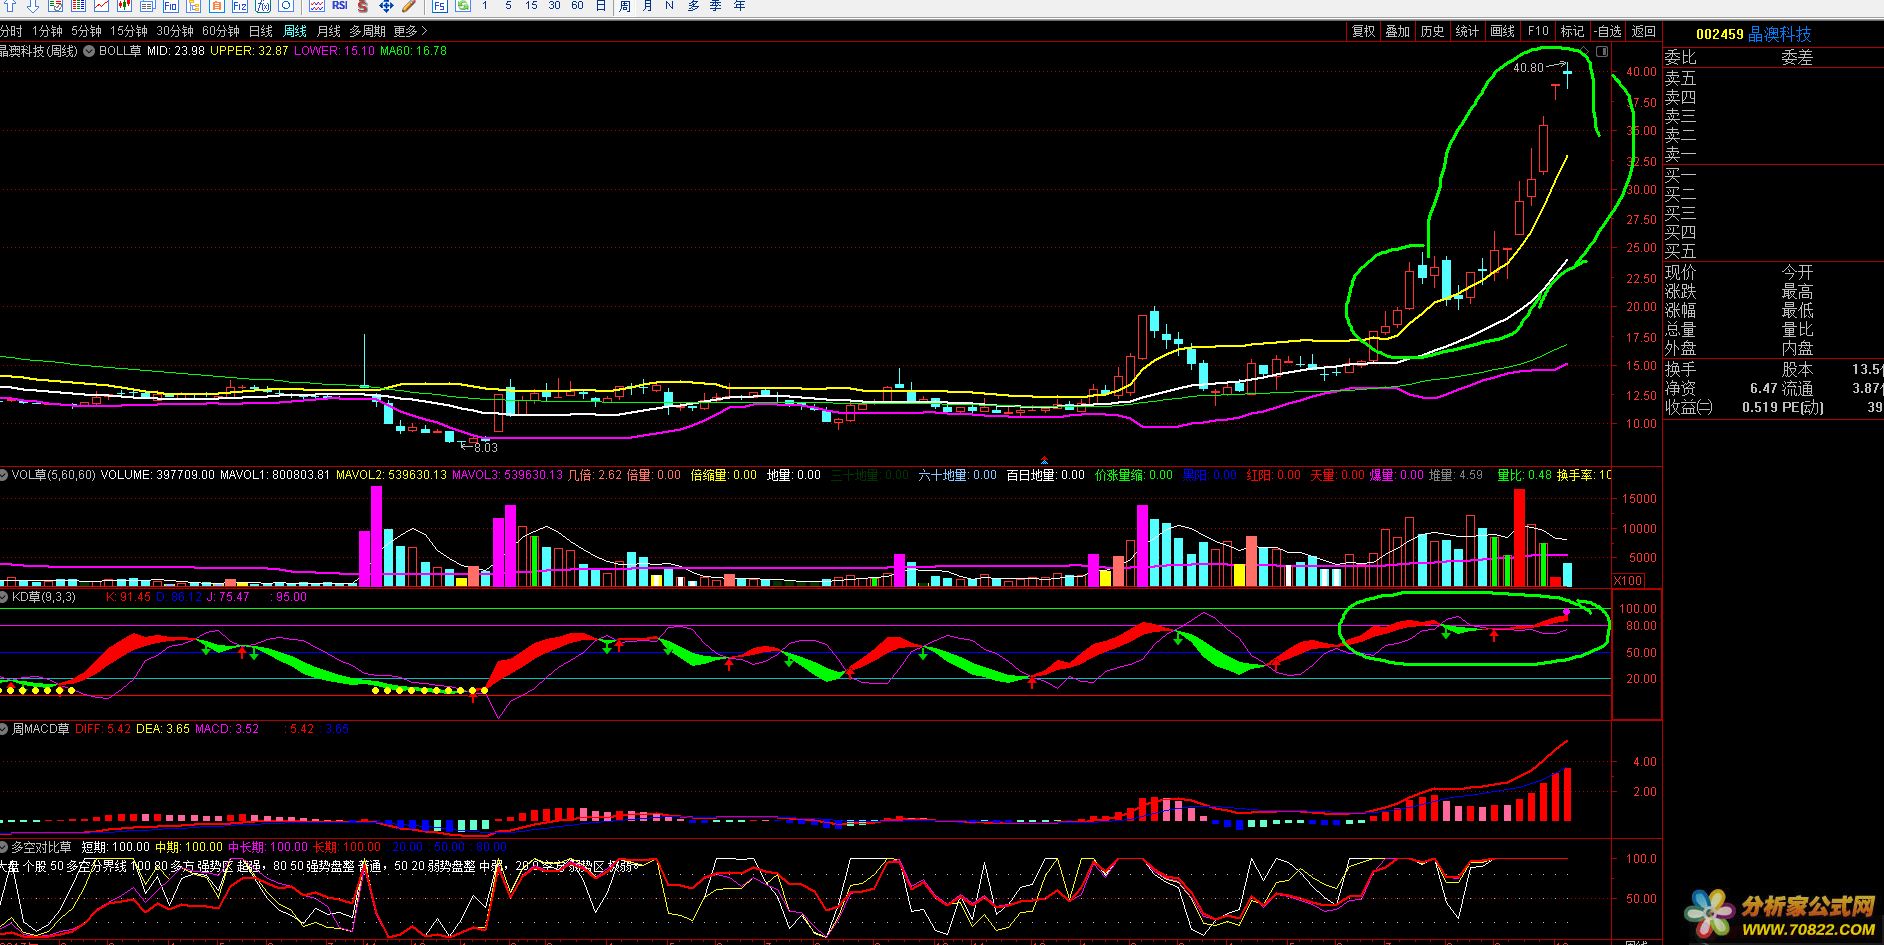Open the formula f(x) toolbar icon
This screenshot has height=945, width=1884.
[x=263, y=6]
